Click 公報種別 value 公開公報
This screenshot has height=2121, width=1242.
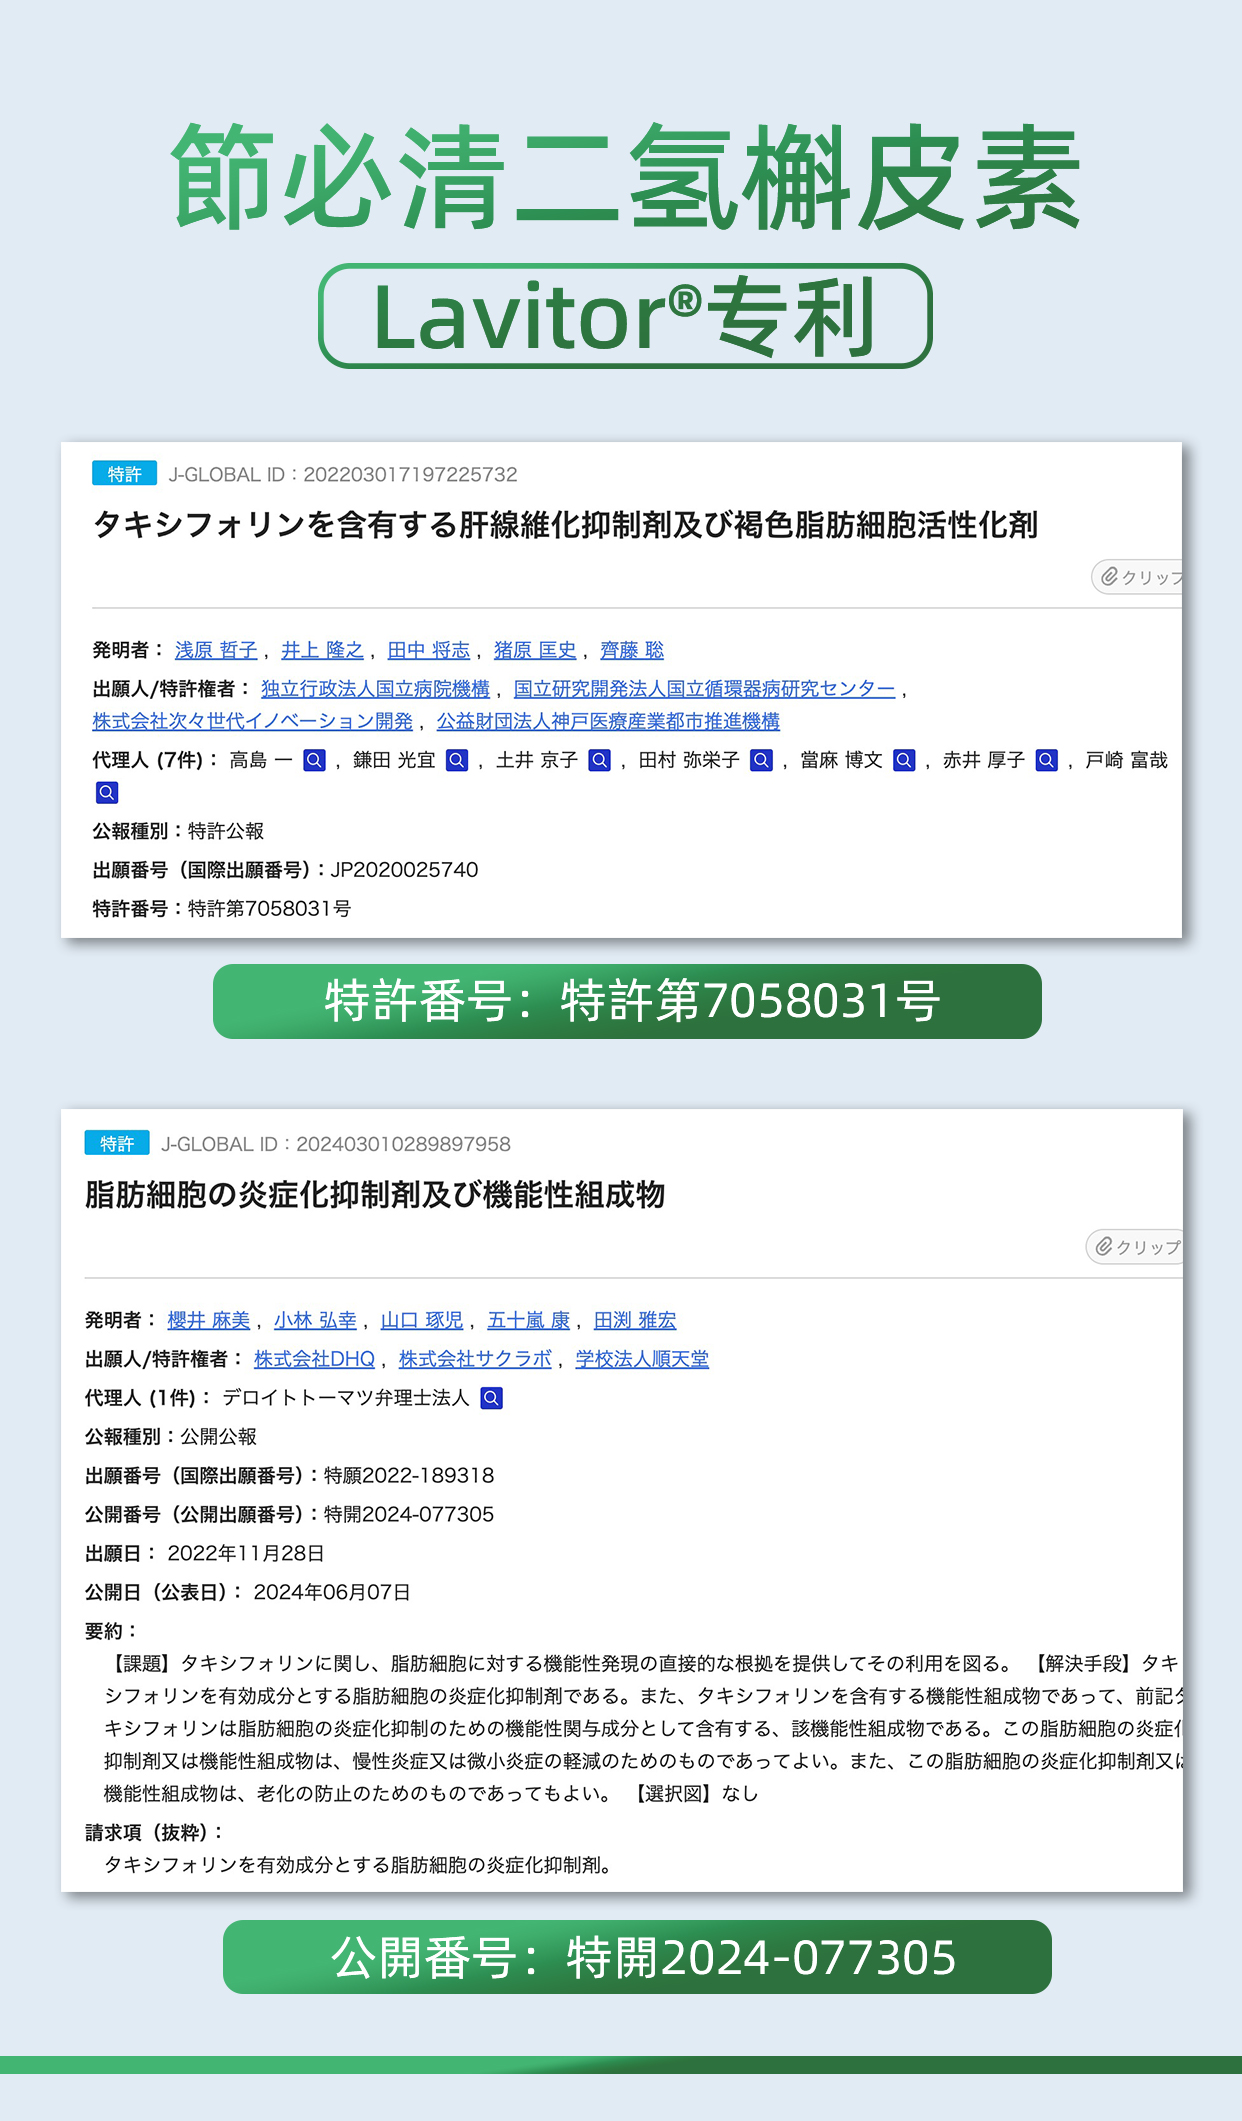(x=219, y=1437)
